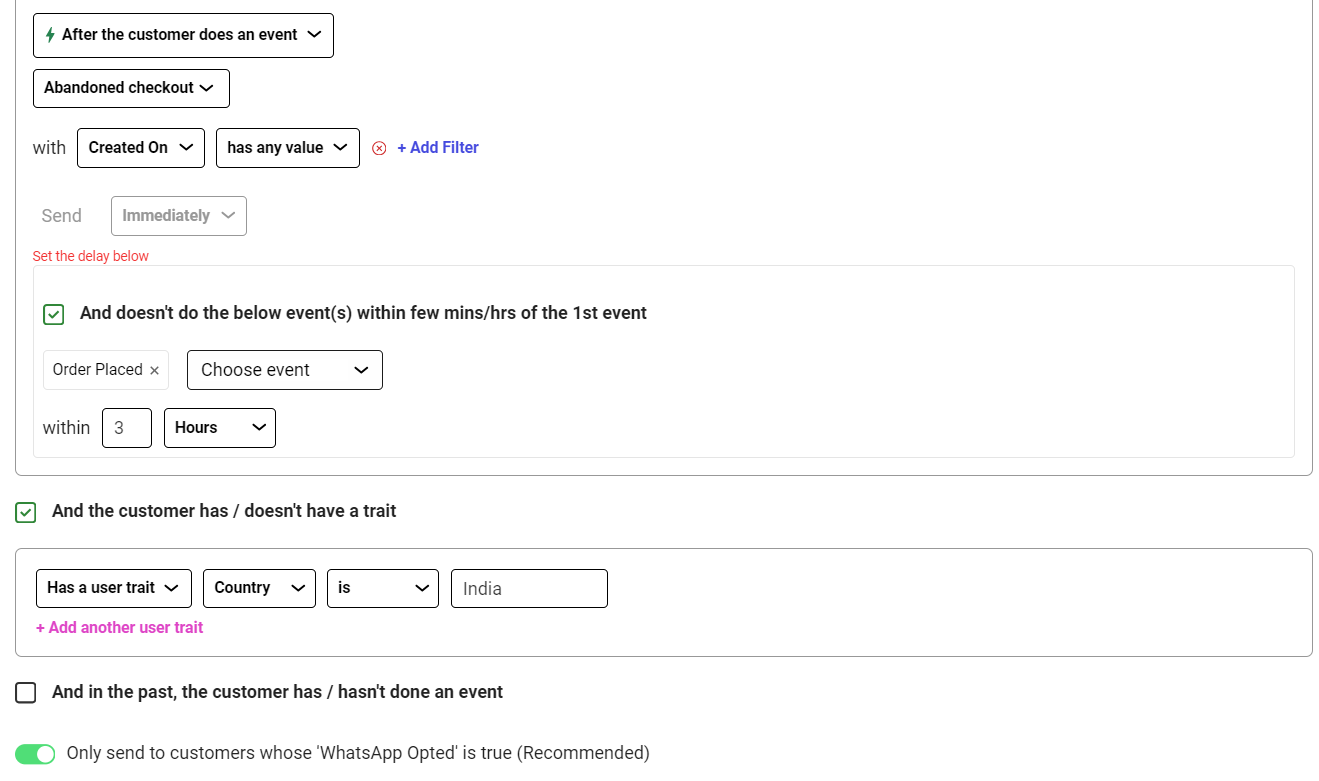This screenshot has width=1319, height=781.
Task: Open the 'Immediately' send timing dropdown
Action: 178,215
